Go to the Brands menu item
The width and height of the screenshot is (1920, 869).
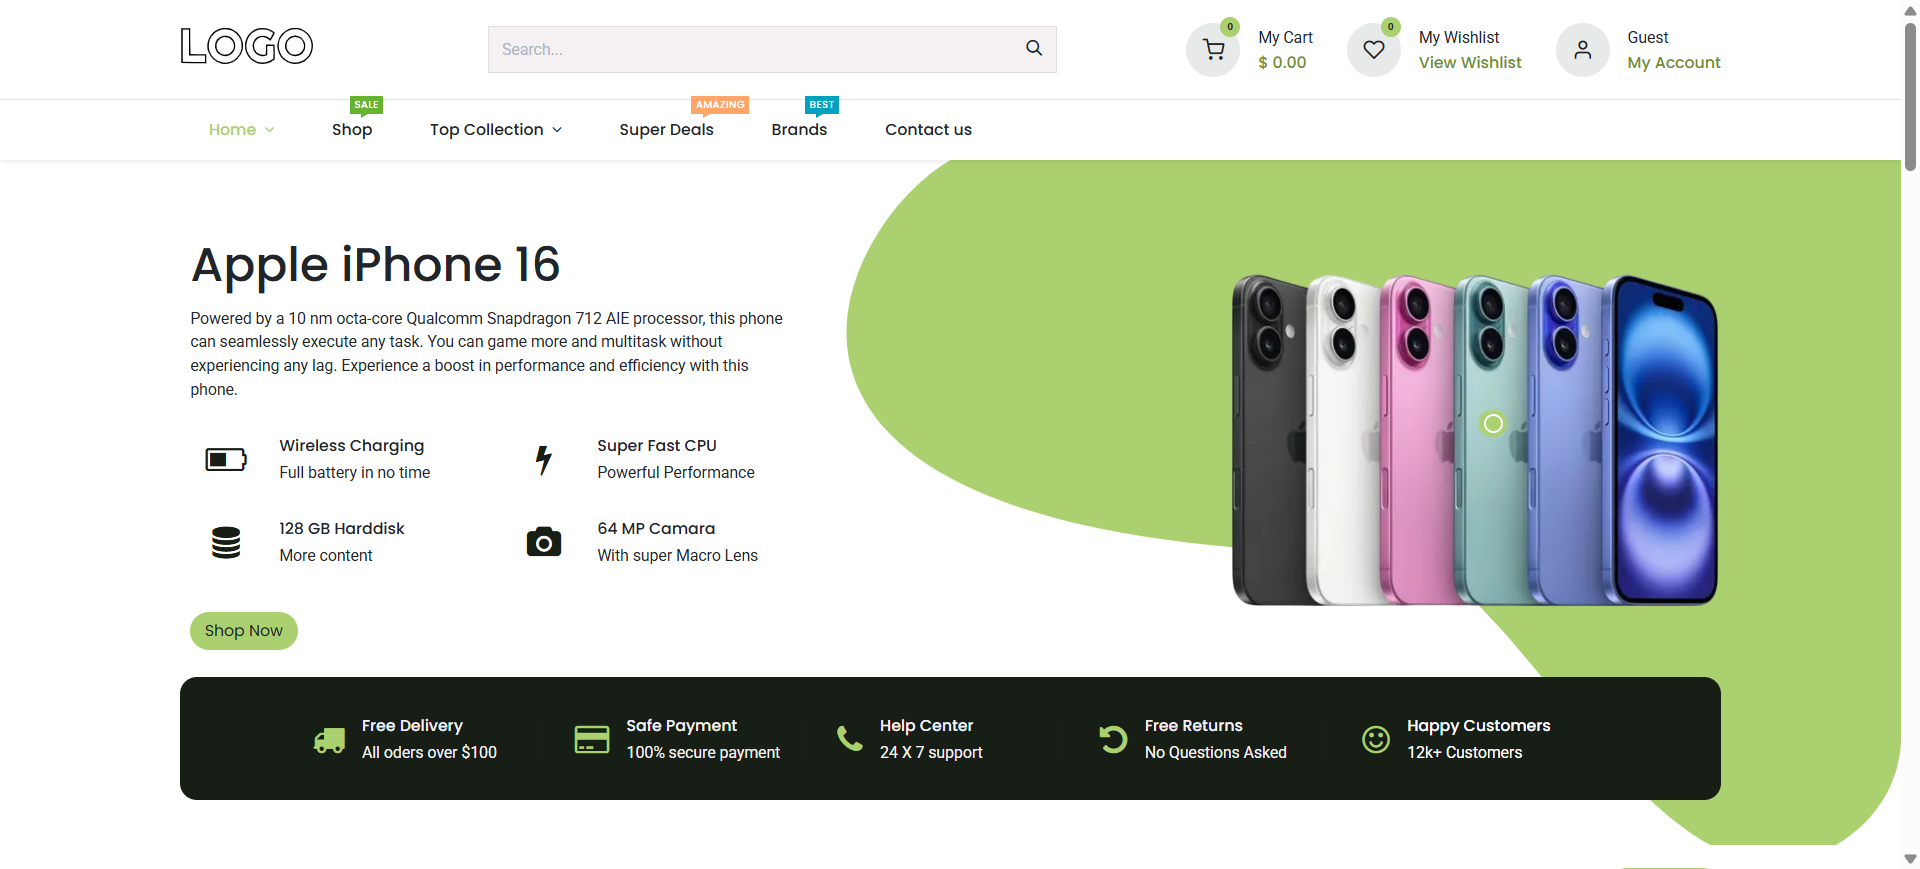click(799, 130)
